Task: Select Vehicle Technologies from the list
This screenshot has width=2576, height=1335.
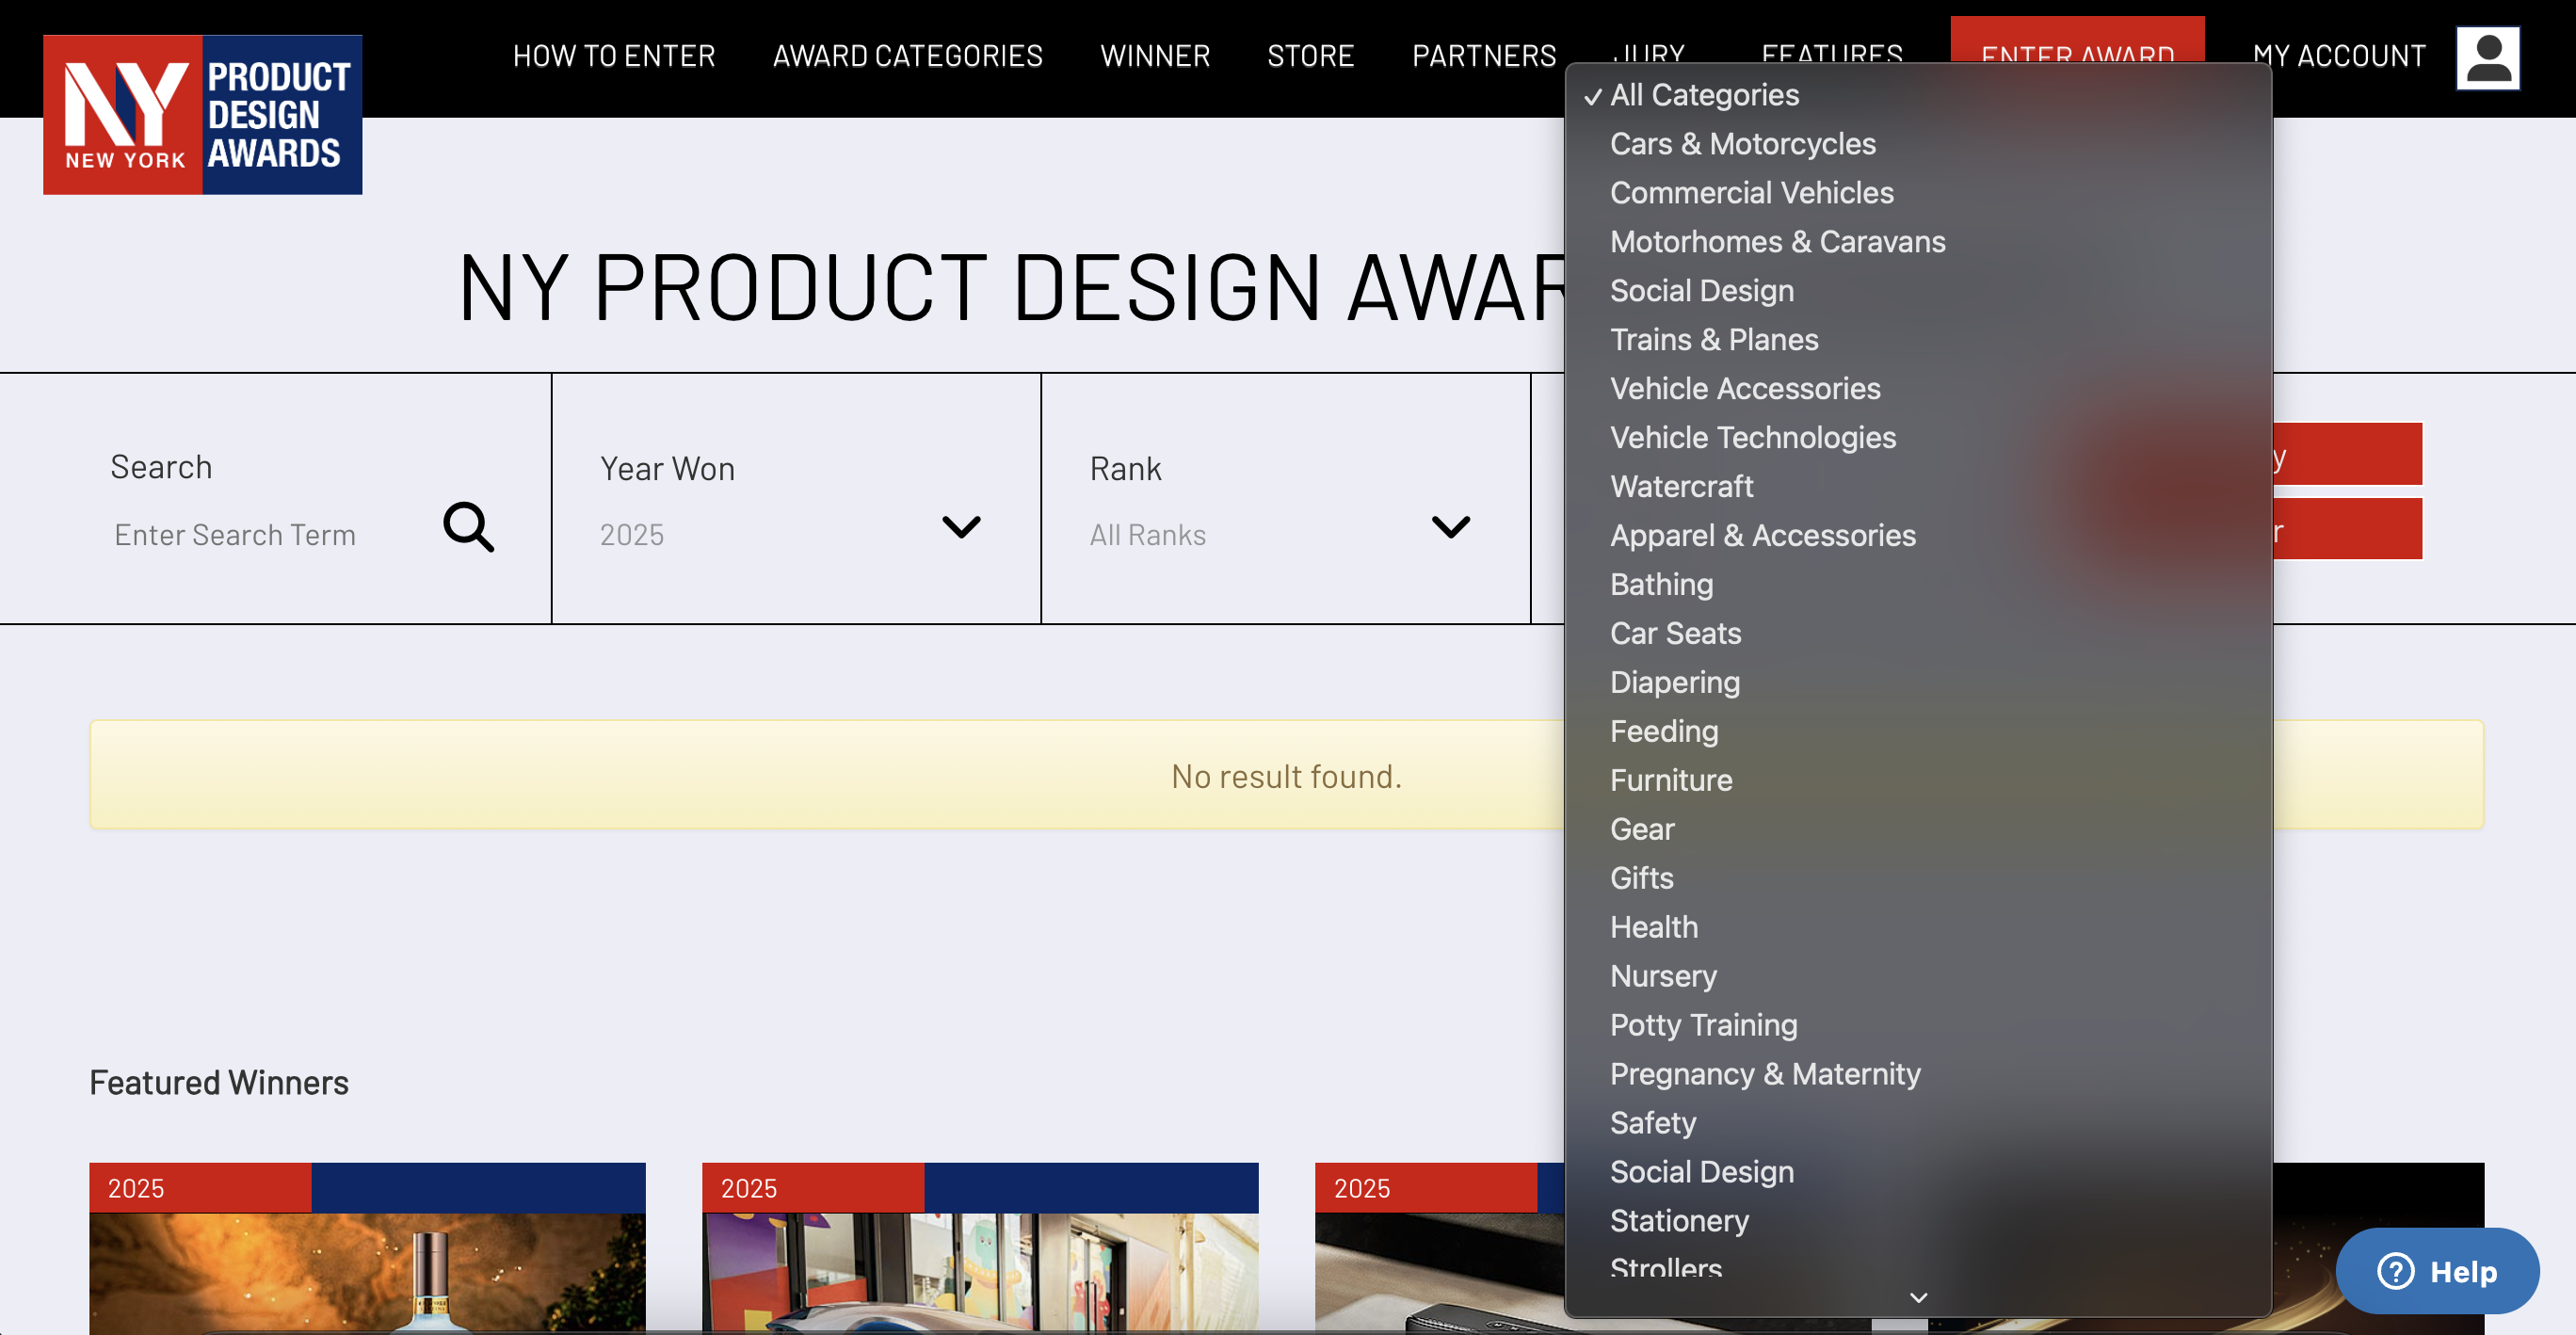Action: [x=1752, y=437]
